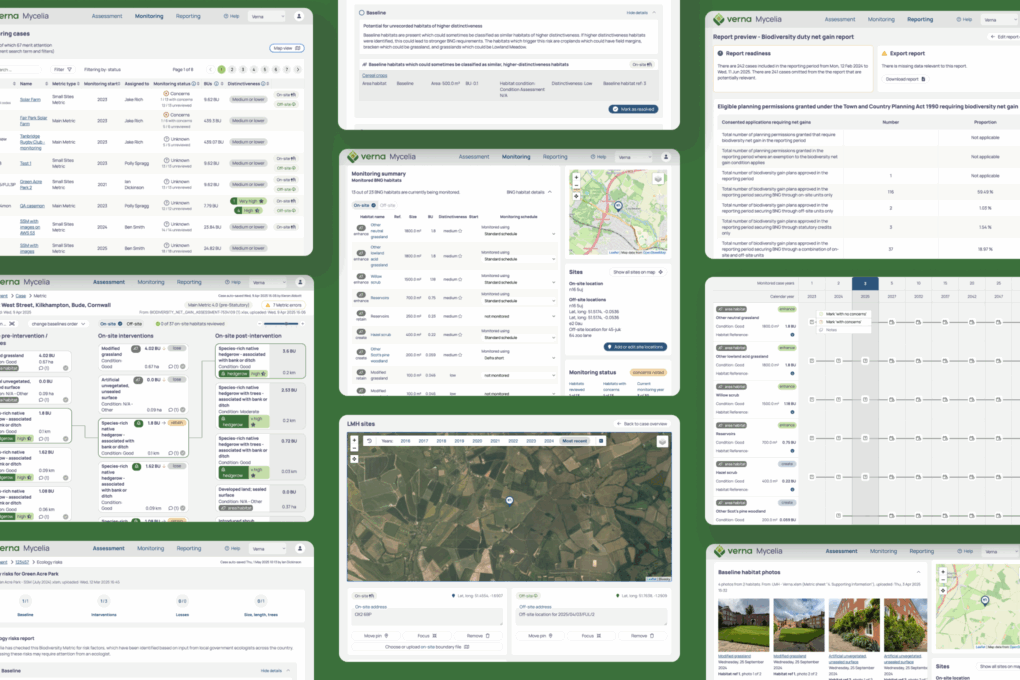
Task: Click icon right of Most recent in LMH sites
Action: [601, 441]
